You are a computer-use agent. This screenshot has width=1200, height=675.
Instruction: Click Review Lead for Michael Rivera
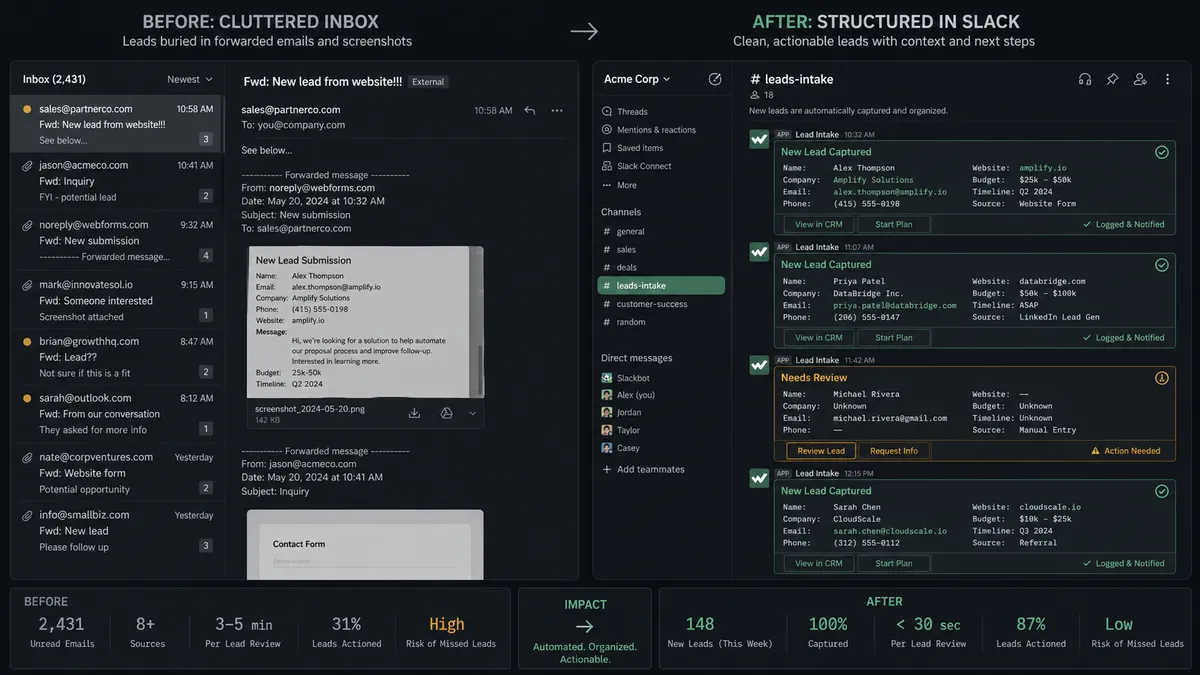pos(821,451)
